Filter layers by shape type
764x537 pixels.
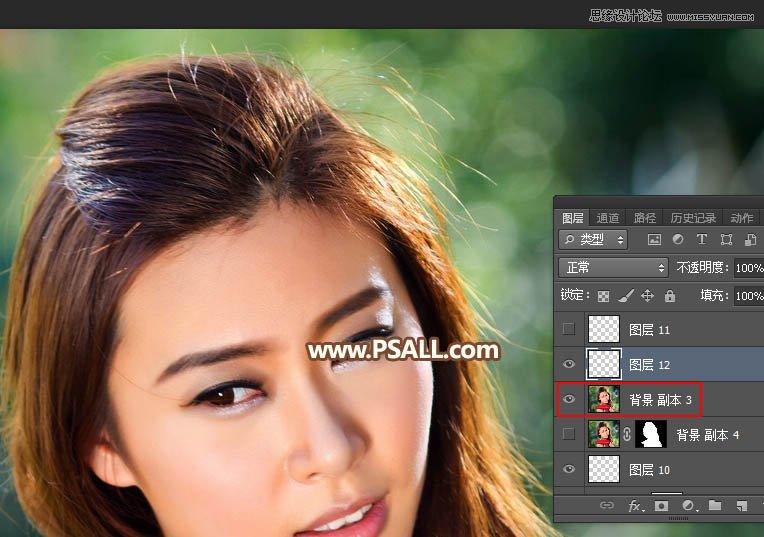[x=726, y=239]
